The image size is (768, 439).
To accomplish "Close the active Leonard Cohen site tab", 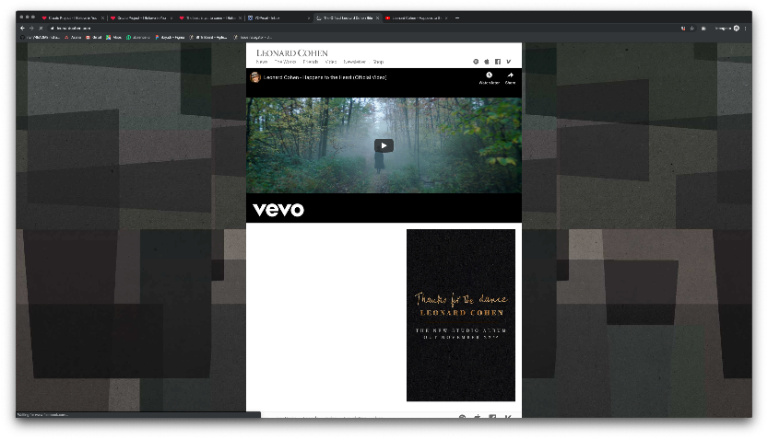I will [377, 18].
